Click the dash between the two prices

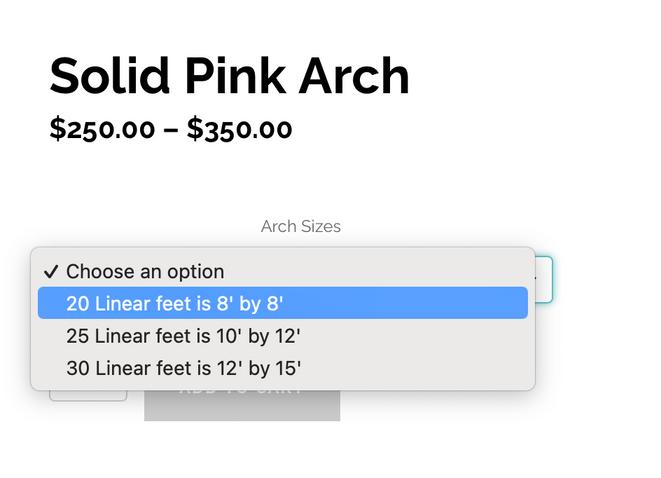coord(171,129)
